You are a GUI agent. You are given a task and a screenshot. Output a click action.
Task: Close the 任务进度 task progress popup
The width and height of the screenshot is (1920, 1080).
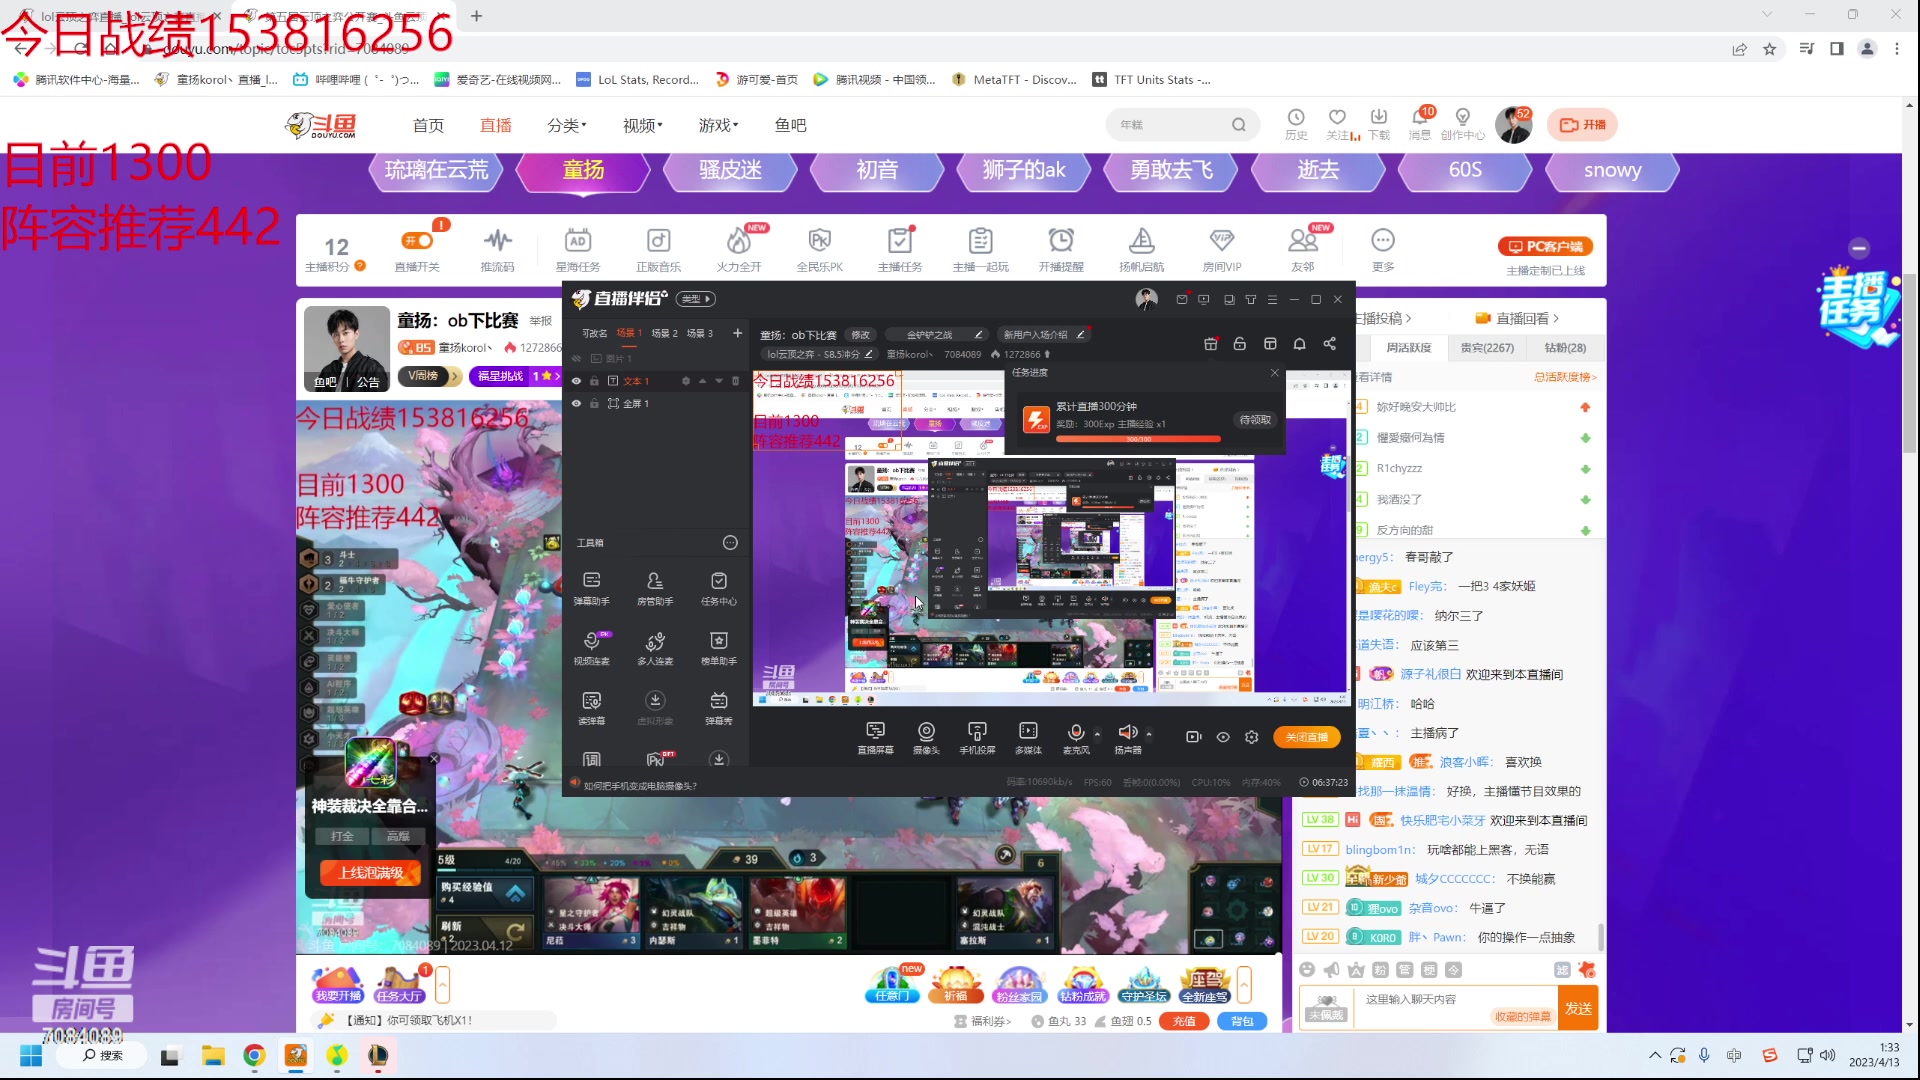pos(1274,373)
